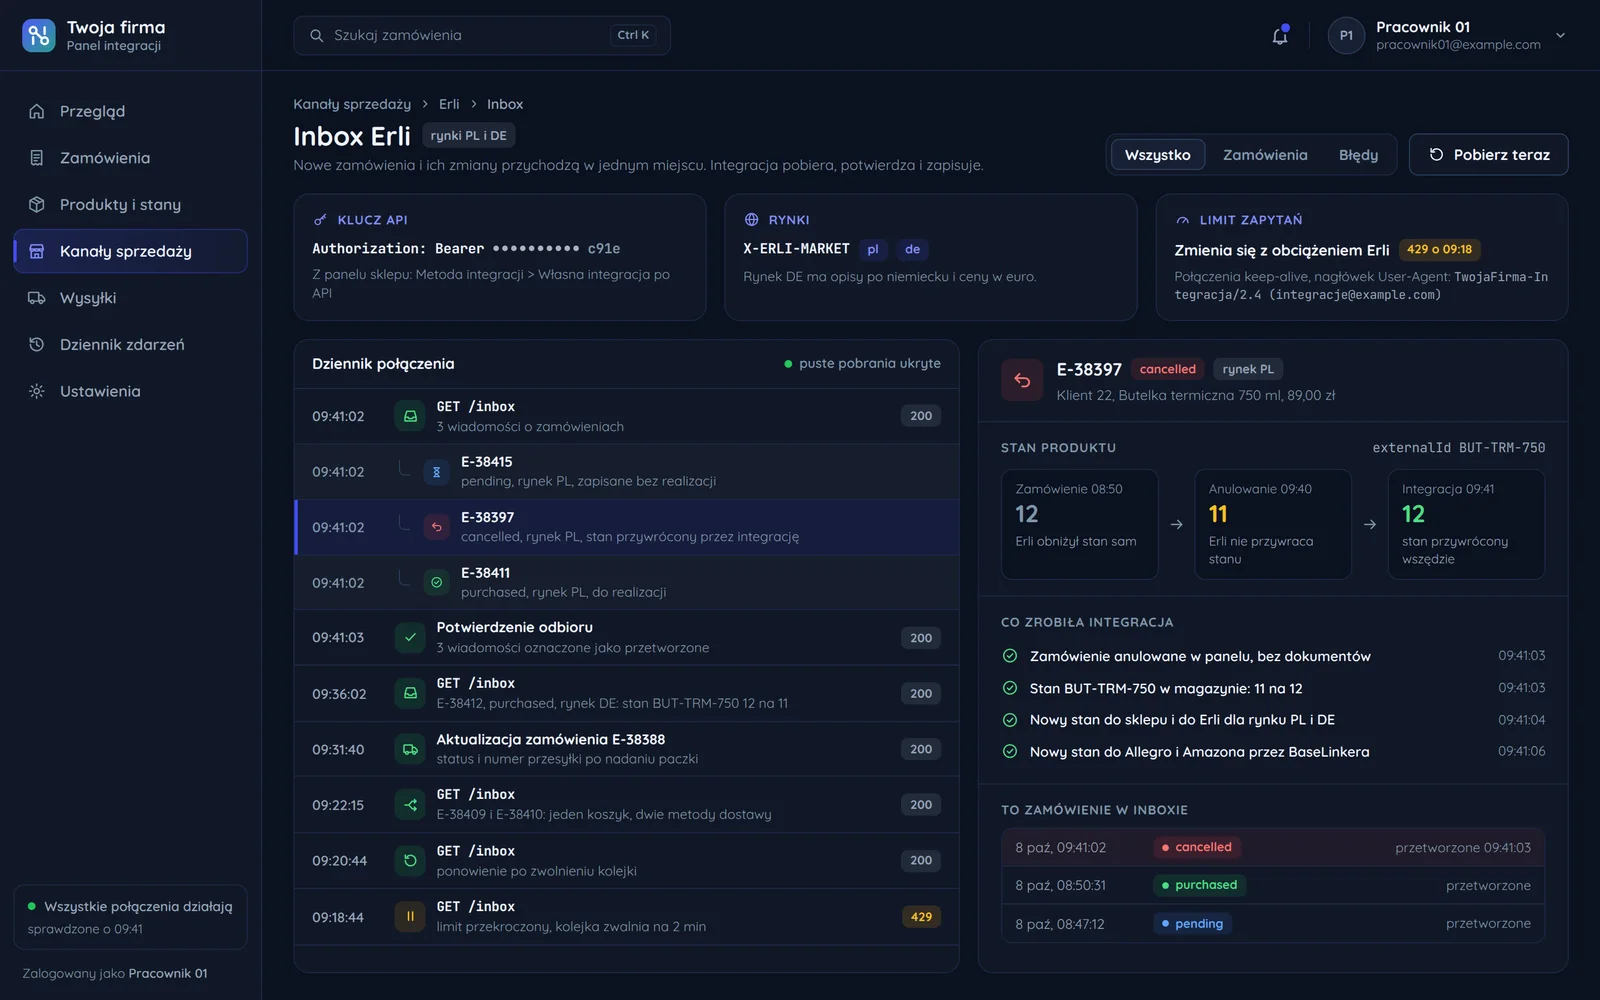This screenshot has width=1600, height=1000.
Task: Click the Szukaj zamówienia search field
Action: click(x=481, y=35)
